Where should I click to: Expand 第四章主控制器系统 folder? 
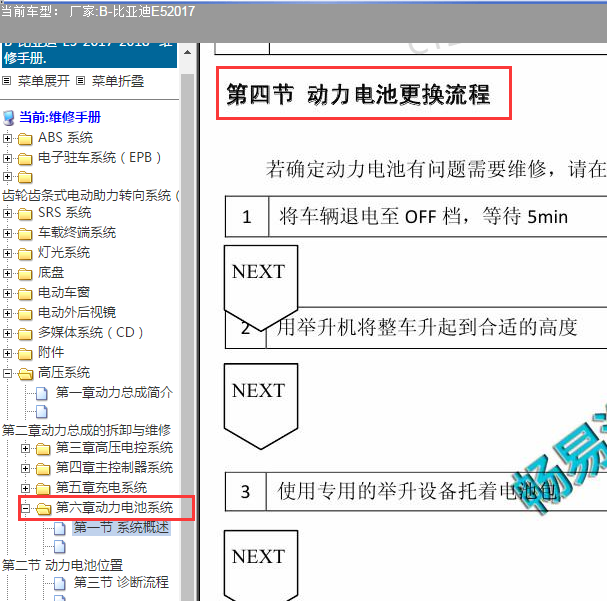25,469
